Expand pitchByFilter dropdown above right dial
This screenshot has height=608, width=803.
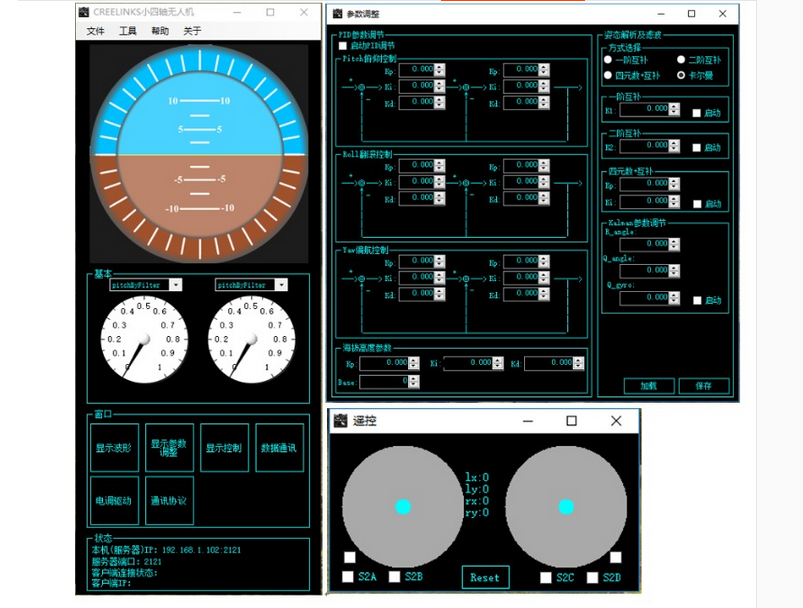pos(281,285)
